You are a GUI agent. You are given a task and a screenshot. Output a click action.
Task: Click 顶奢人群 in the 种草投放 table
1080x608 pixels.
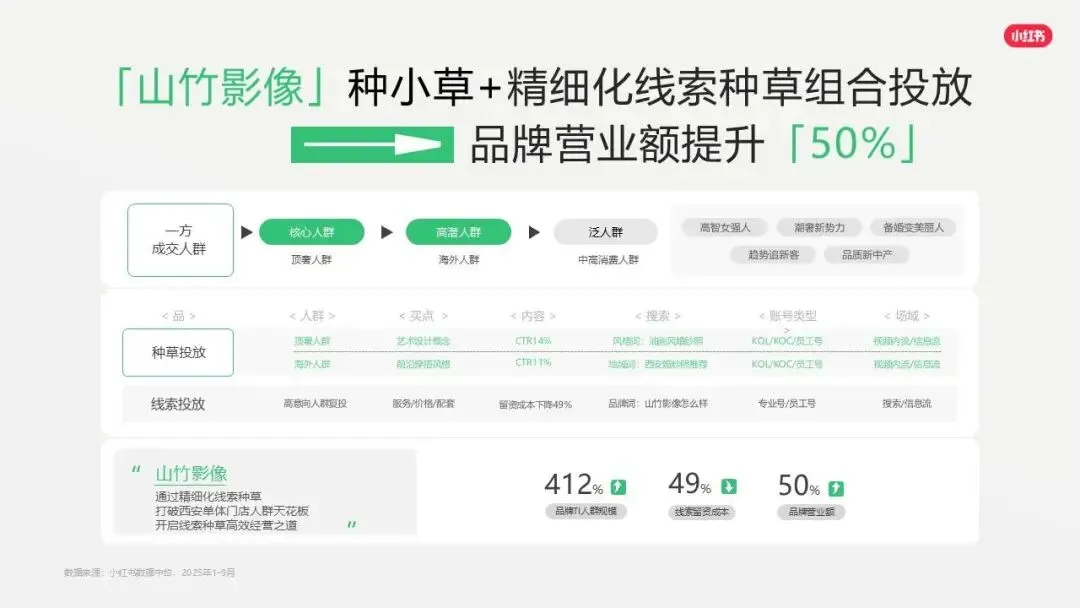312,341
